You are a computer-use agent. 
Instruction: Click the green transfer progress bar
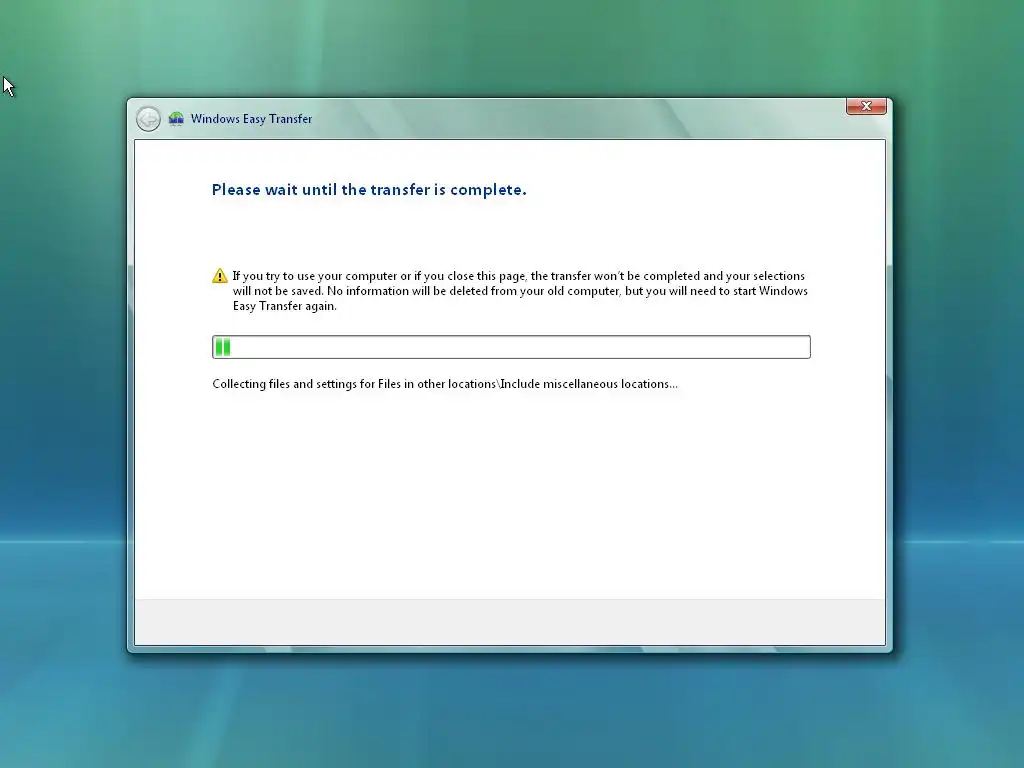(511, 347)
